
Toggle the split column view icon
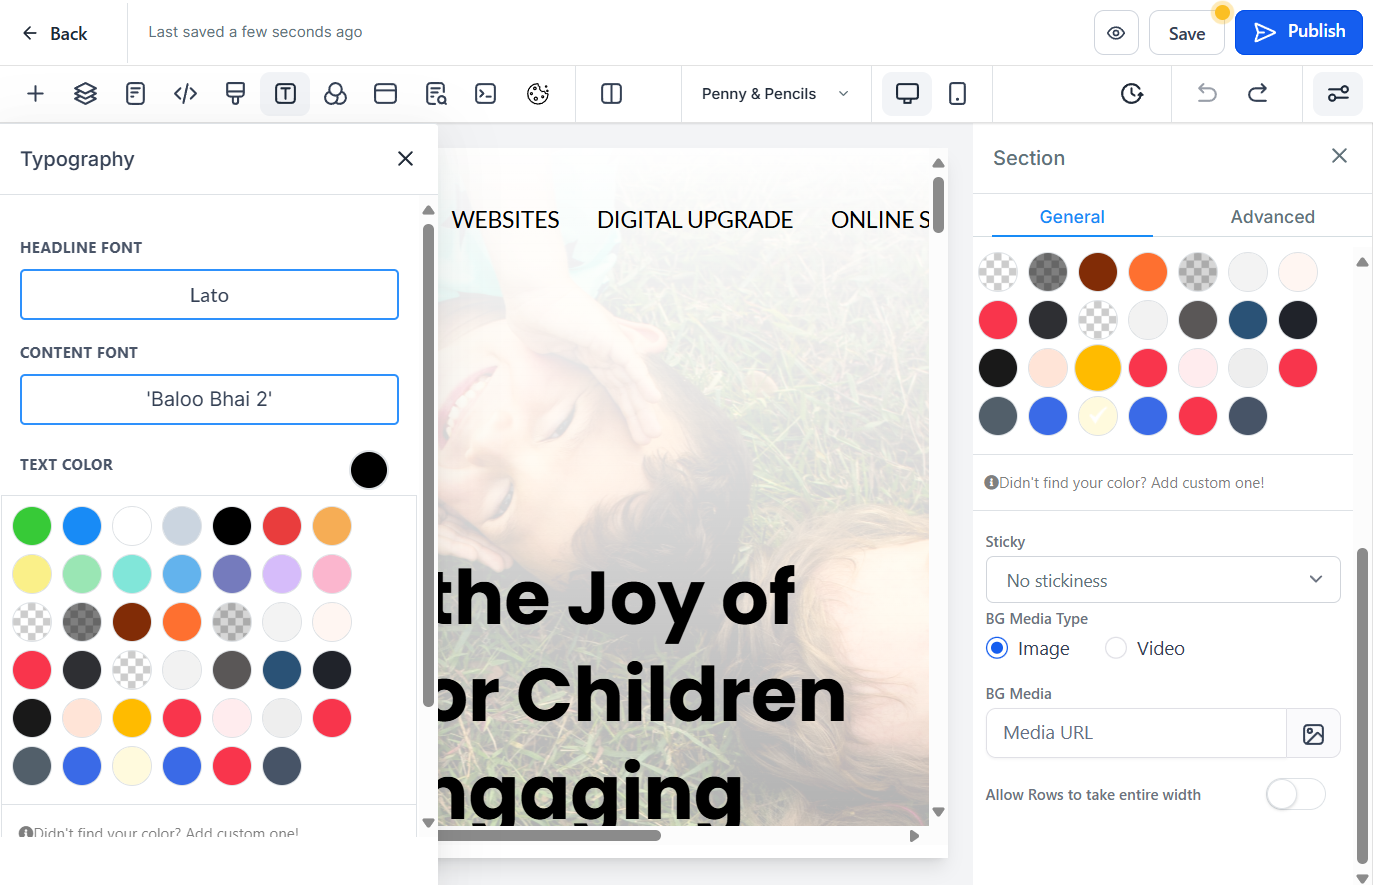(611, 94)
